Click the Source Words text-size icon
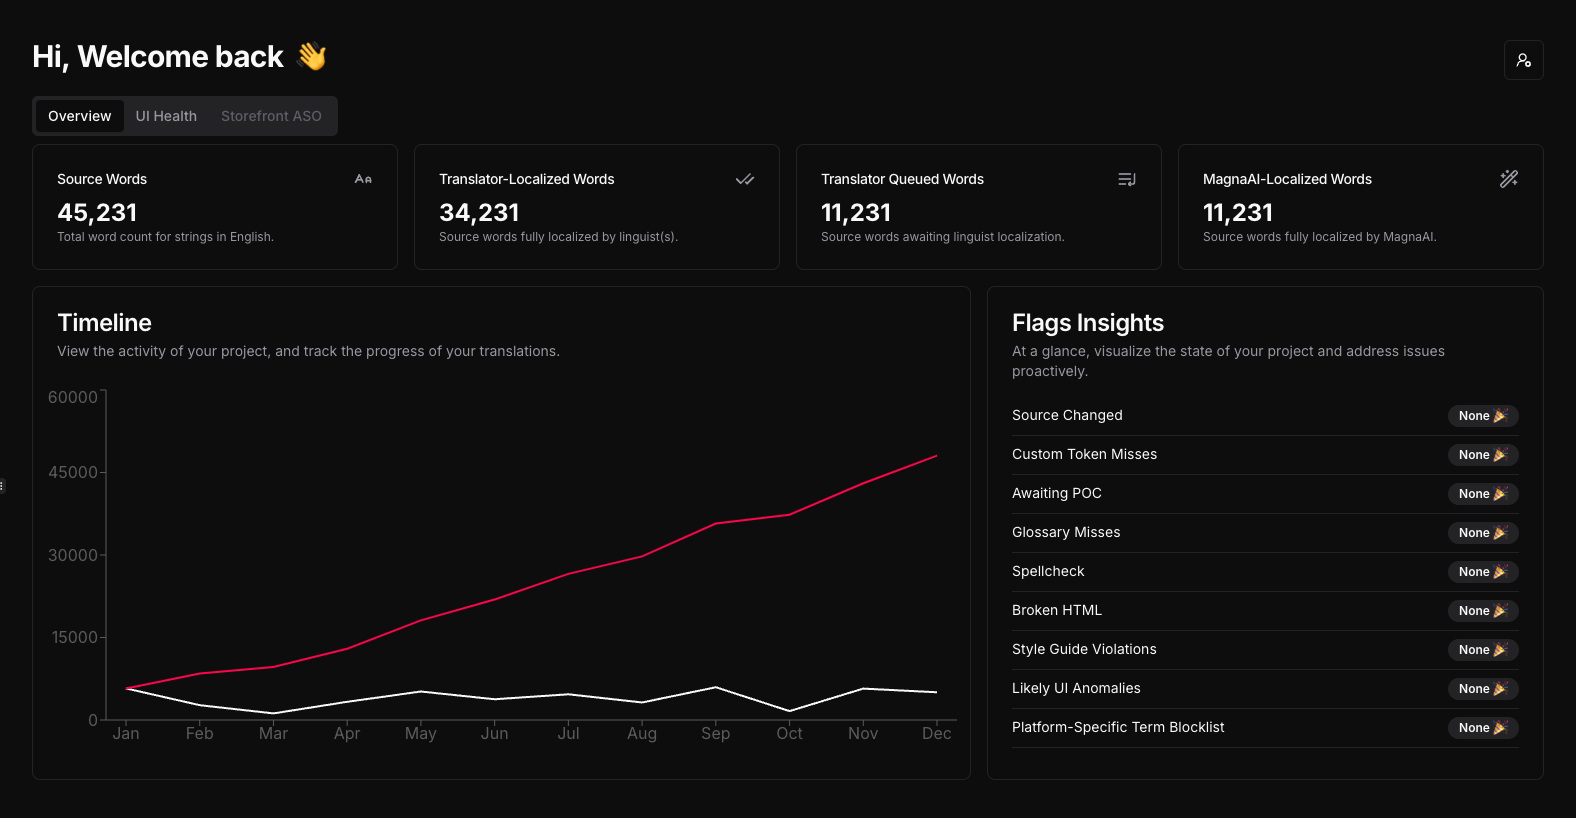Screen dimensions: 1576x818 click(363, 179)
